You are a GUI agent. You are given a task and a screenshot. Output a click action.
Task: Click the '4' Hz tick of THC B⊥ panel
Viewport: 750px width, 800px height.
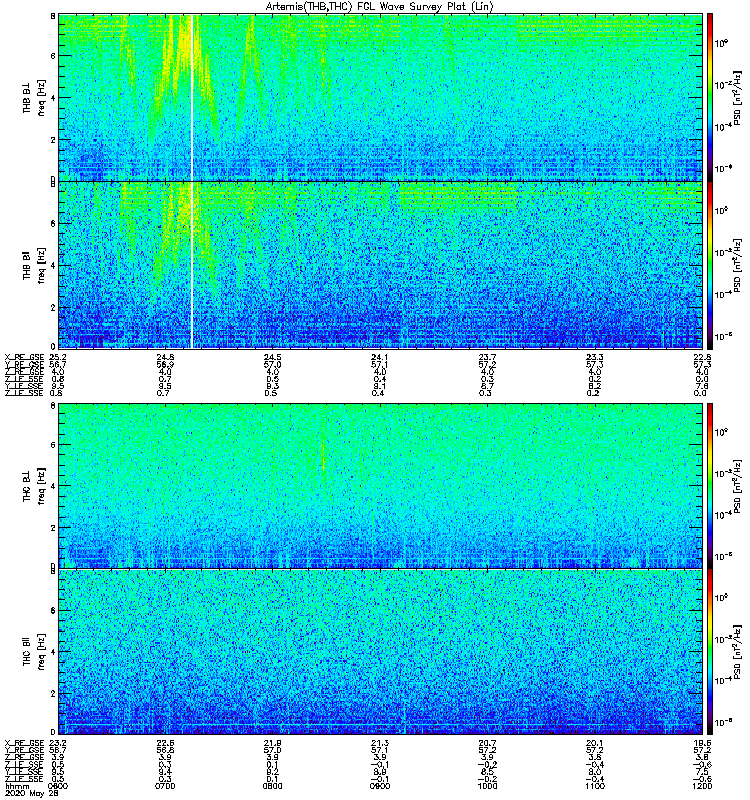(53, 486)
